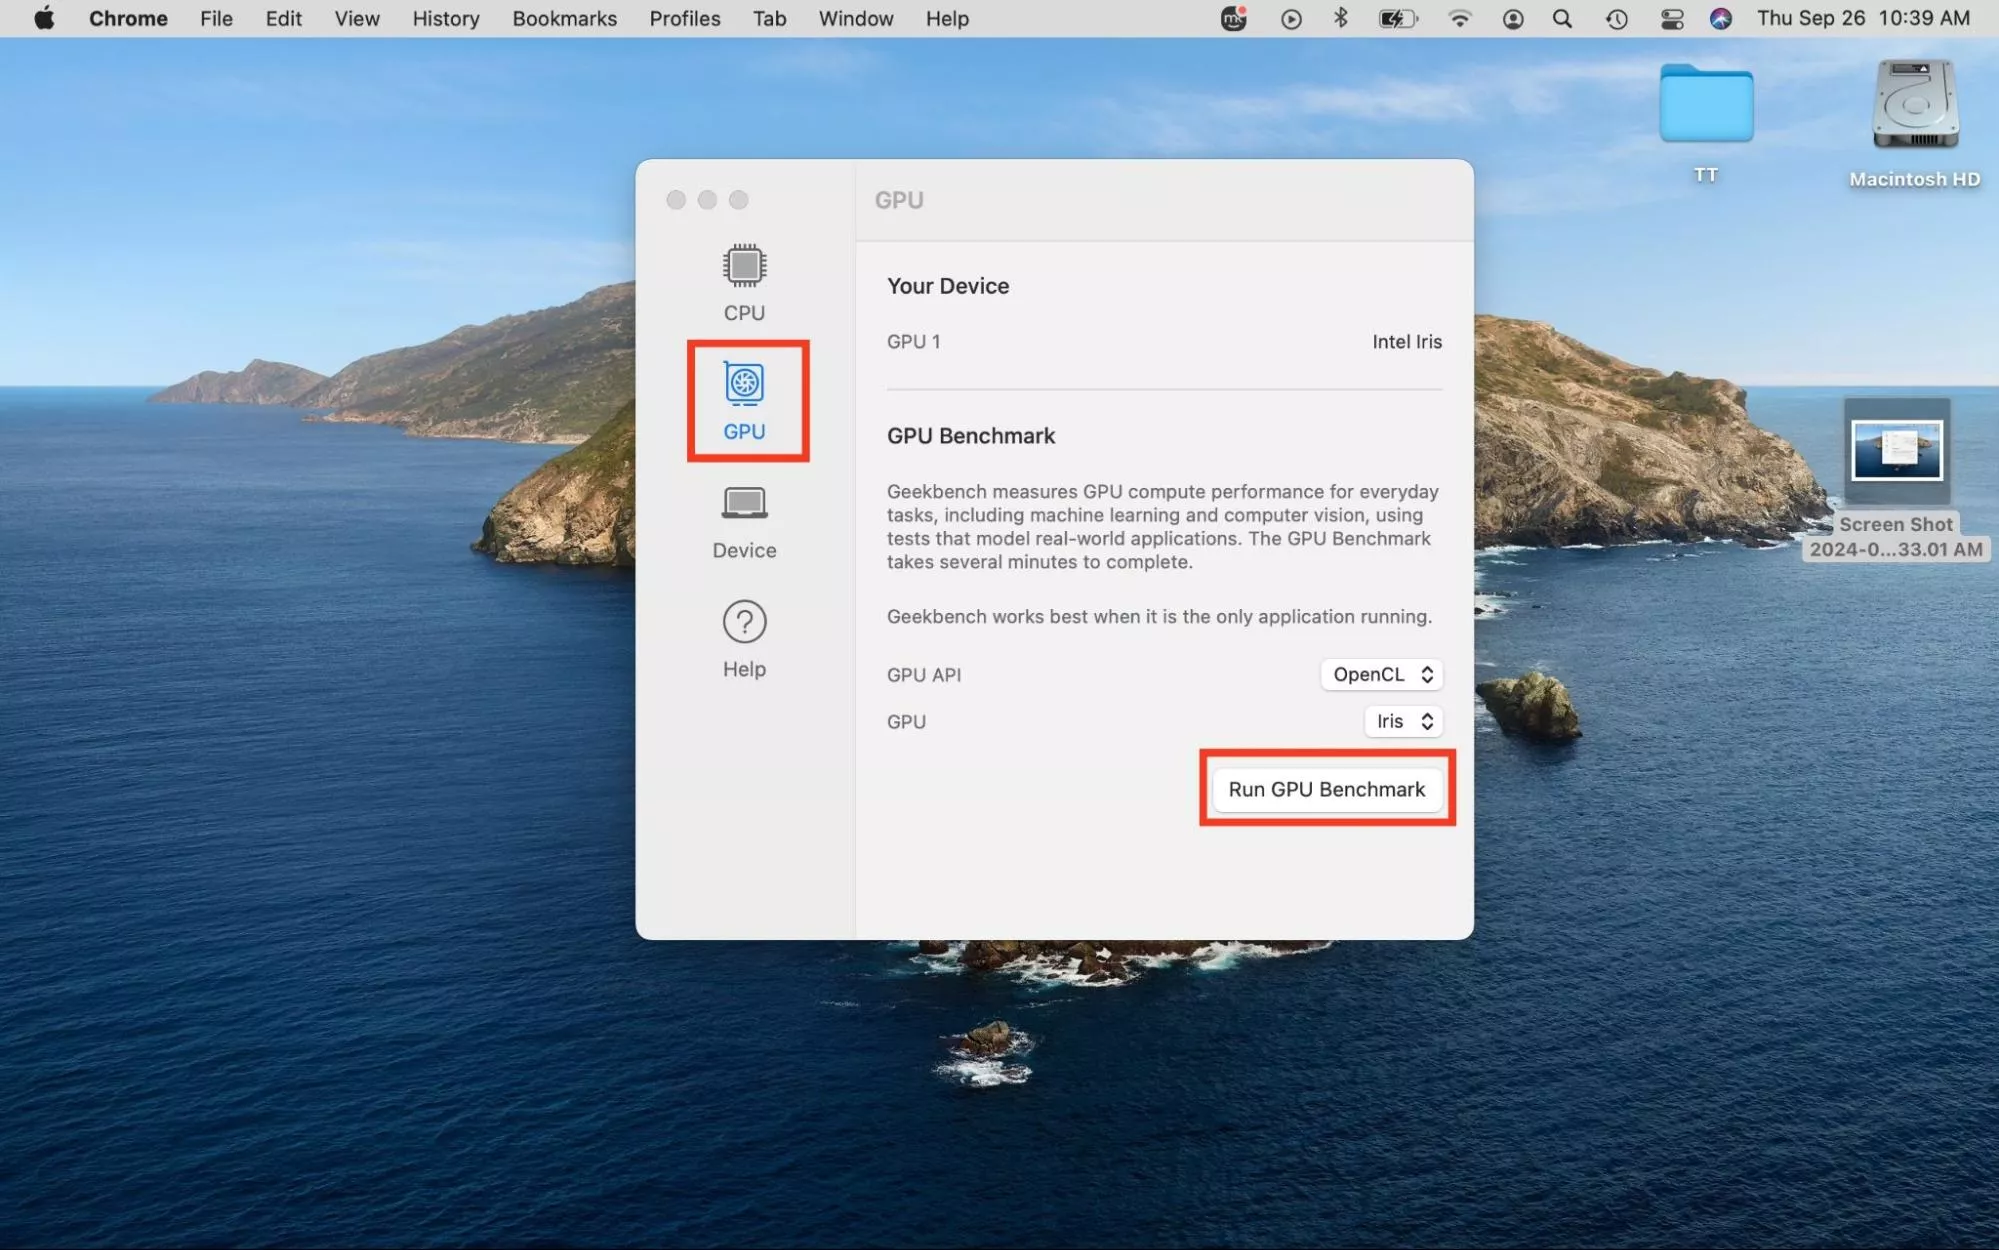Open the Wi-Fi status icon
The height and width of the screenshot is (1250, 1999).
(1459, 19)
